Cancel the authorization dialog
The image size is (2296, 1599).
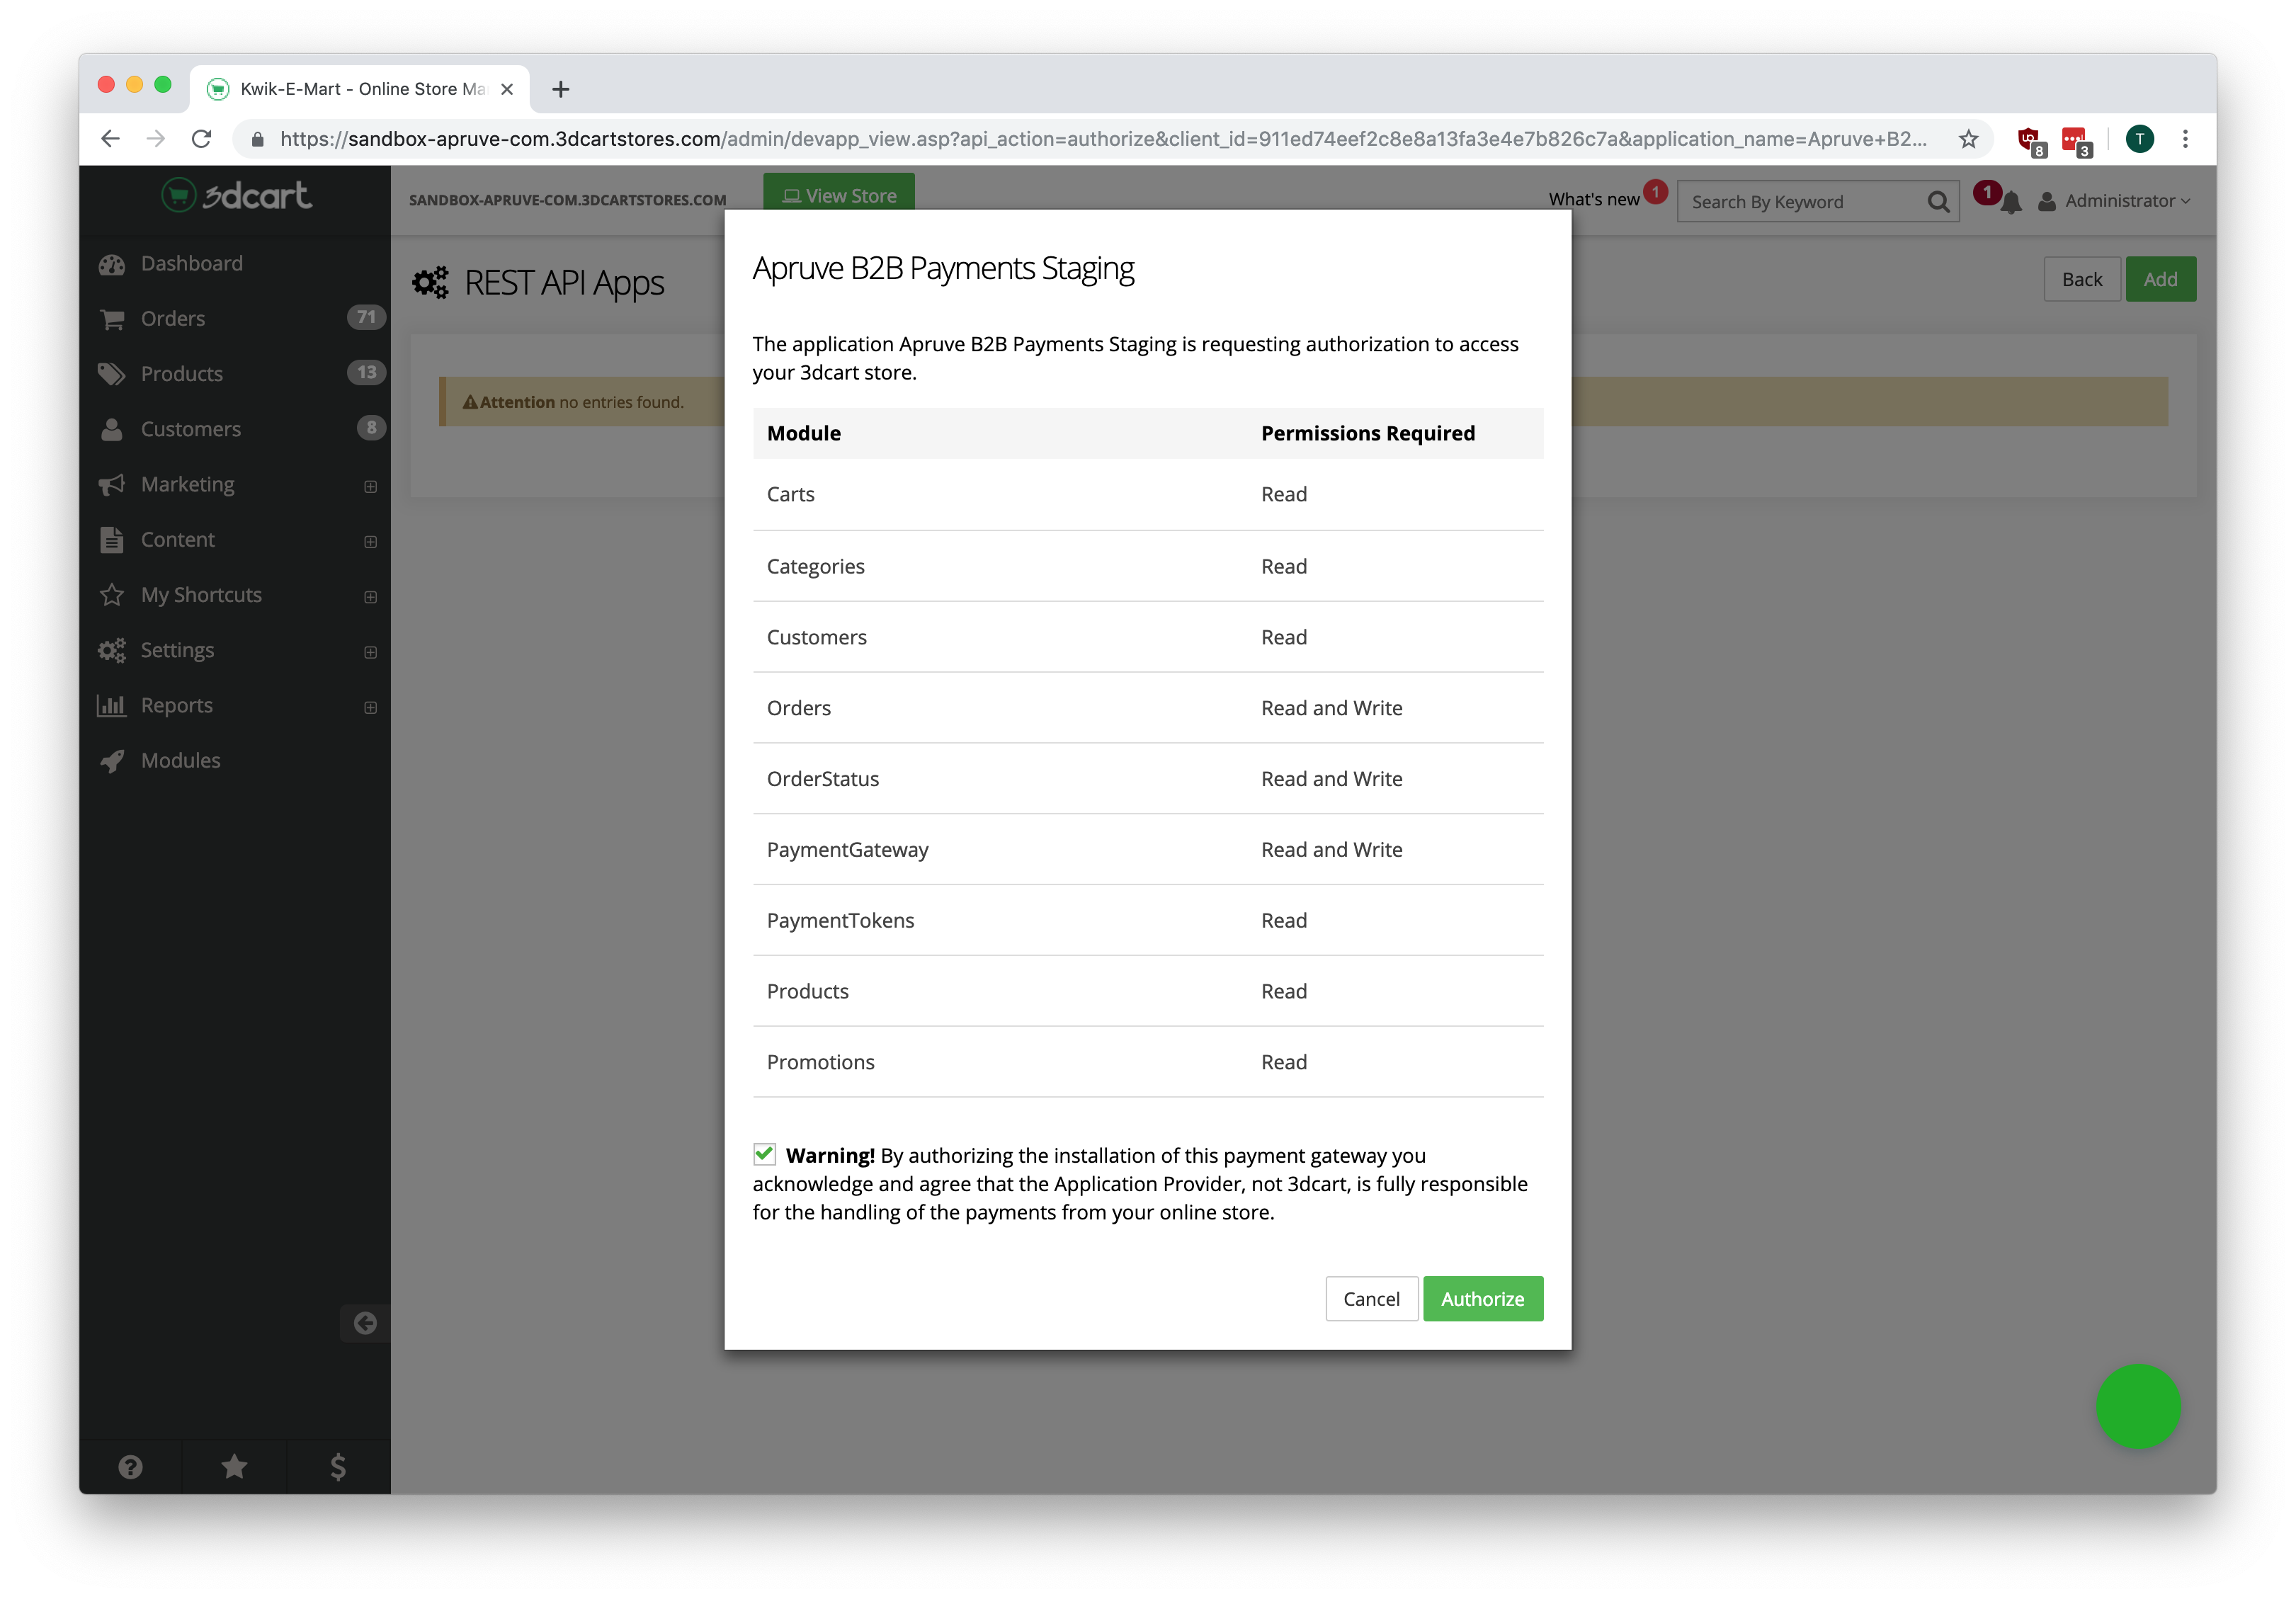(1371, 1298)
